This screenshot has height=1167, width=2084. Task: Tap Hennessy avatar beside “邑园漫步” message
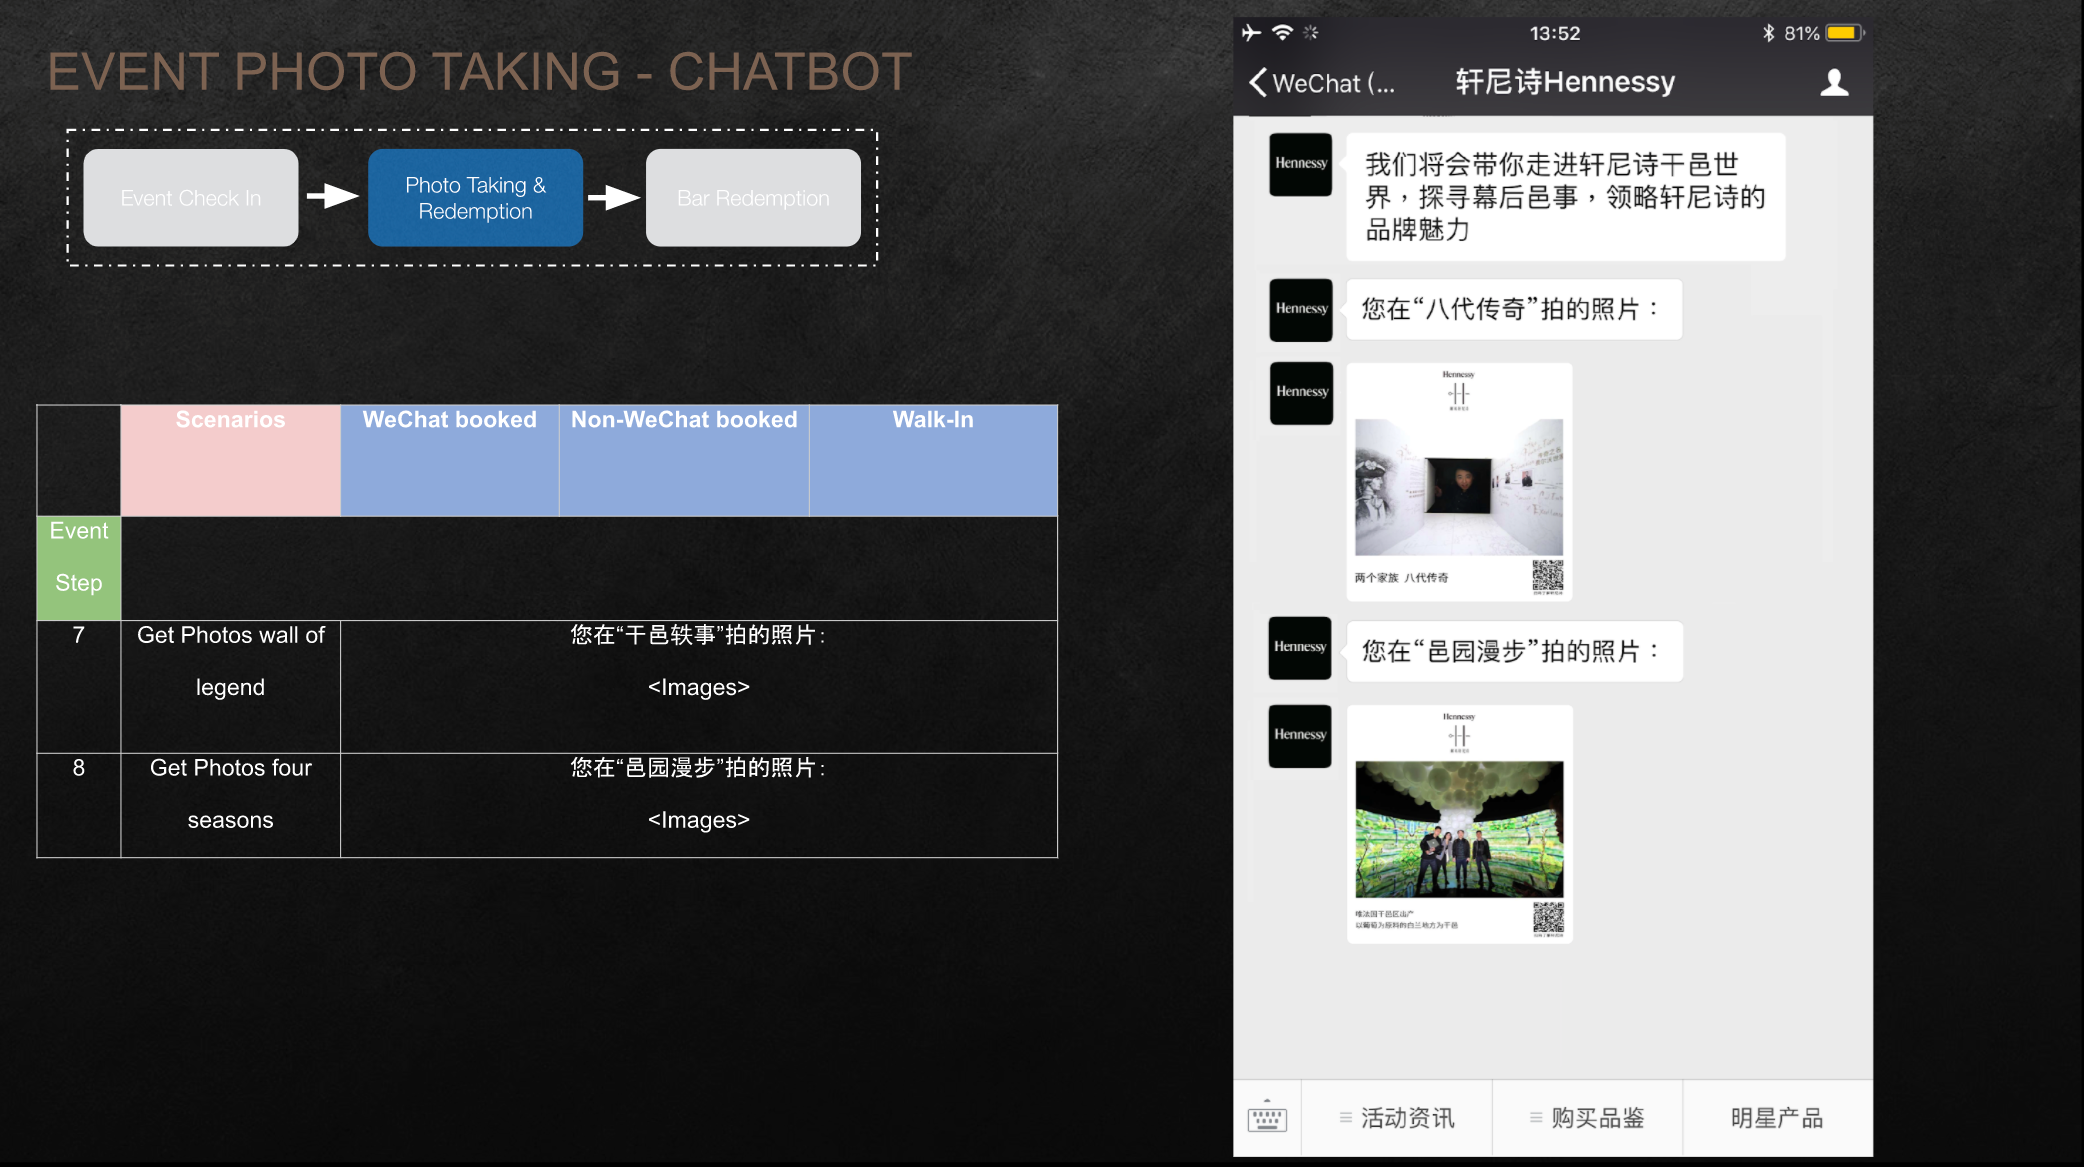(x=1300, y=648)
